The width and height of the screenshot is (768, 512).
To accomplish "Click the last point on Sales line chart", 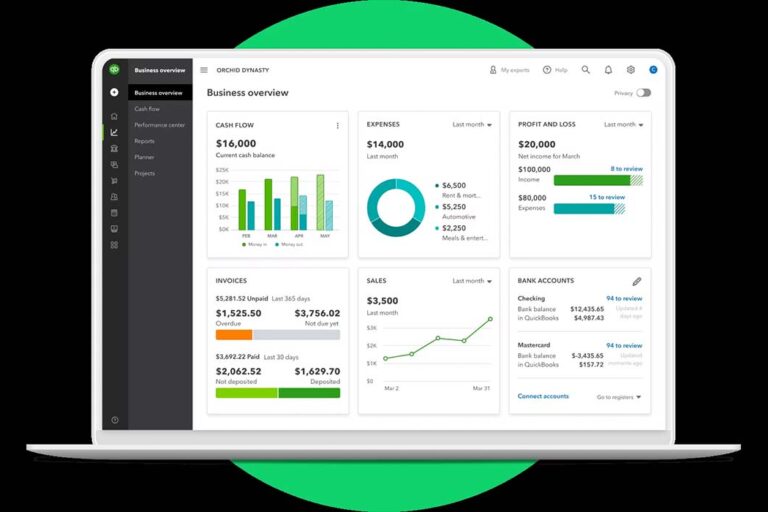I will 490,319.
